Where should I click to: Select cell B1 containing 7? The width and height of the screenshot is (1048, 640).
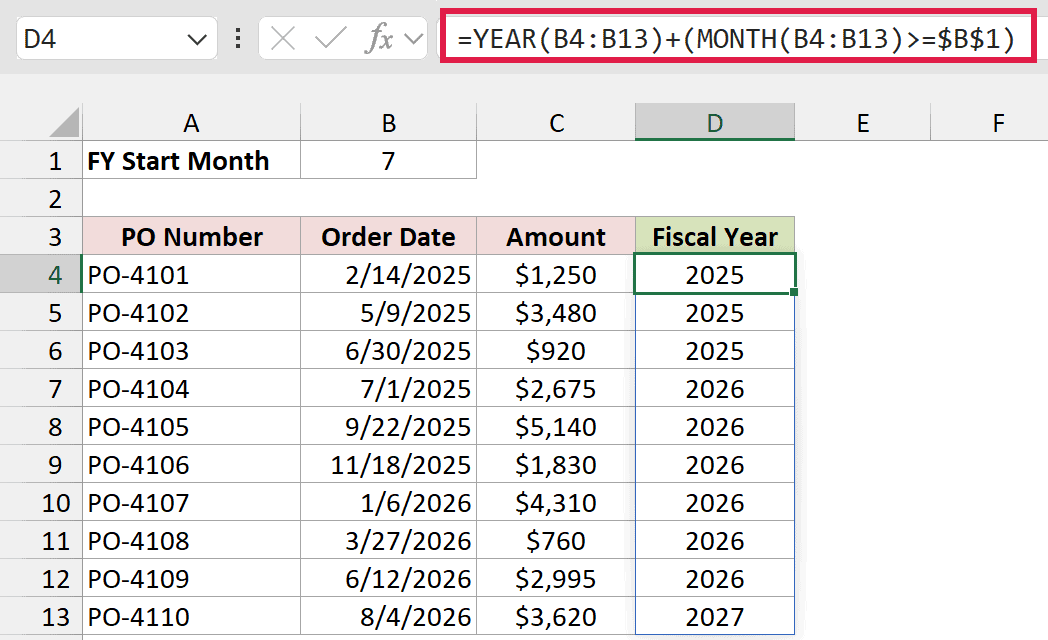pos(388,160)
